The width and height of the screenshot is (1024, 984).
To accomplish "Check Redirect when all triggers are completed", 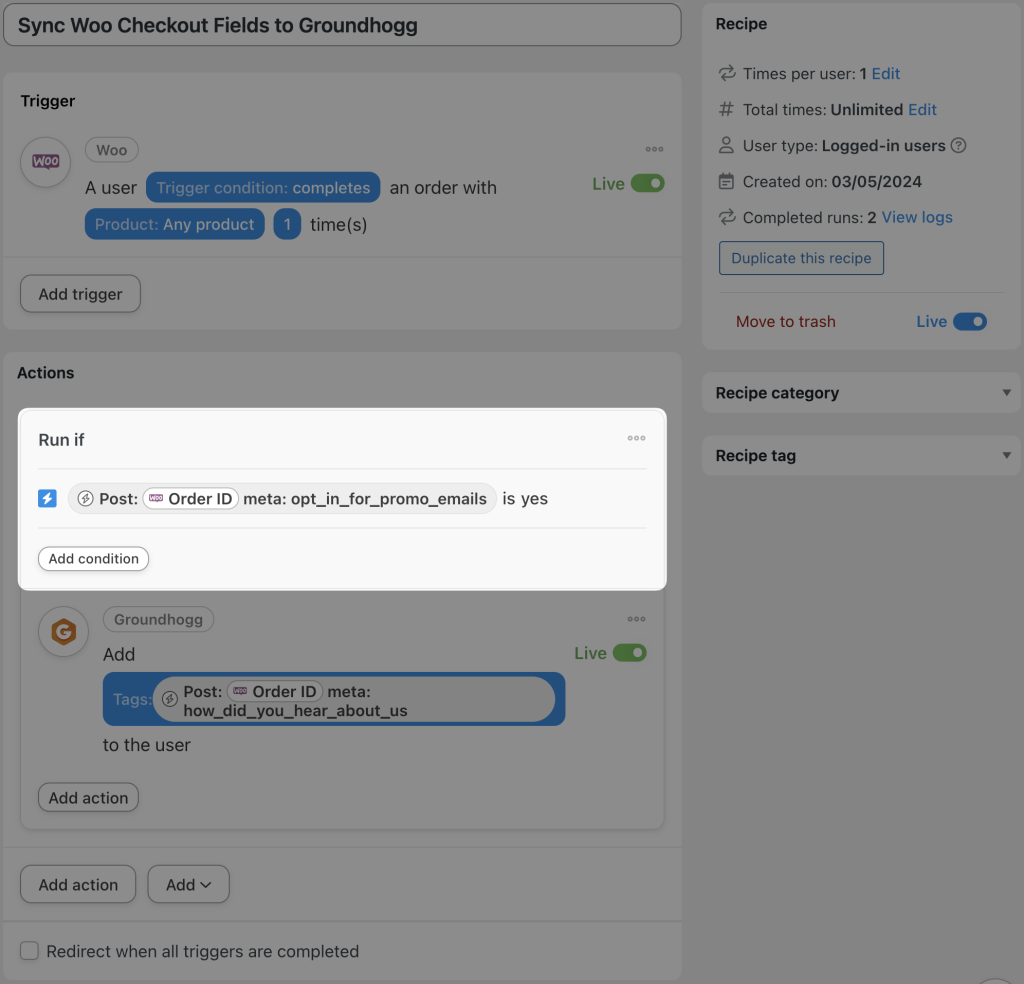I will click(29, 951).
